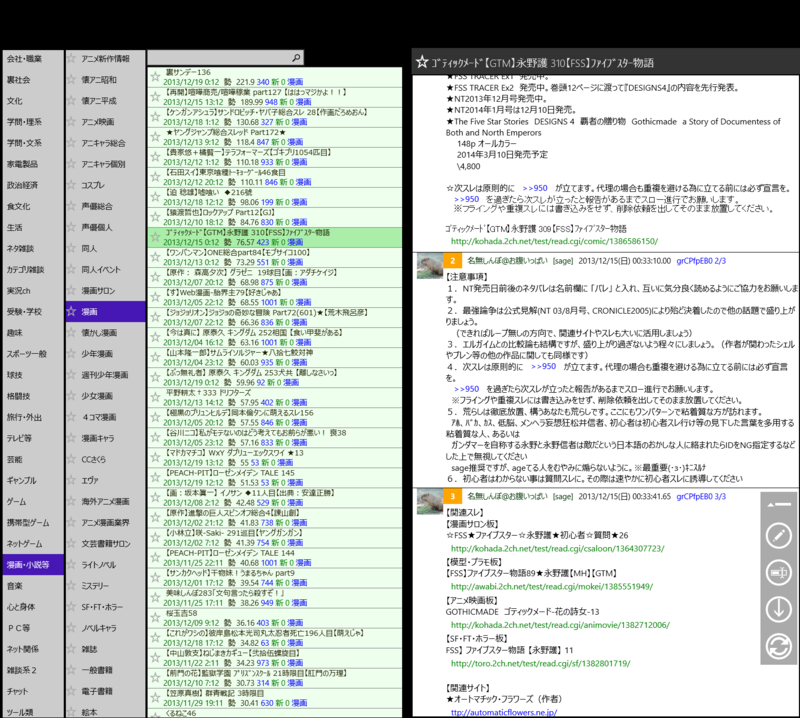Open the 進撃の巨人スピンオフ総合4 thread
800x718 pixels.
click(274, 517)
